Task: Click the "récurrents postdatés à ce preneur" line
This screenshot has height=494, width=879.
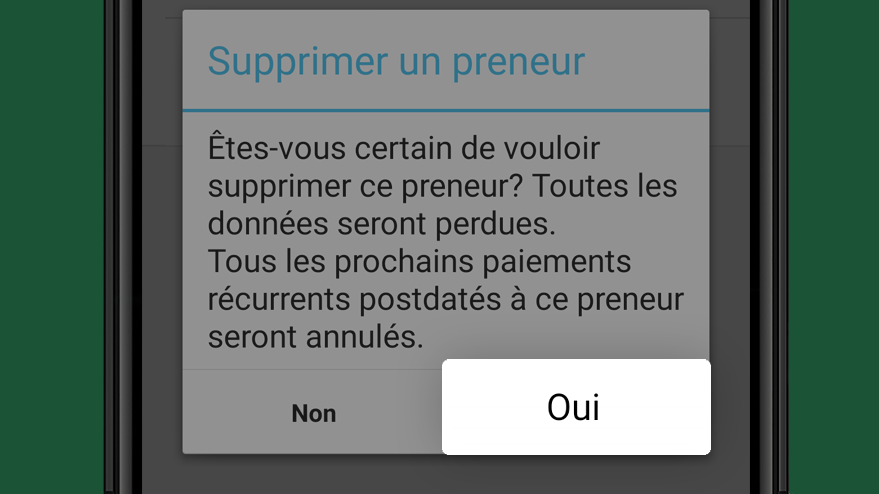Action: [x=446, y=299]
